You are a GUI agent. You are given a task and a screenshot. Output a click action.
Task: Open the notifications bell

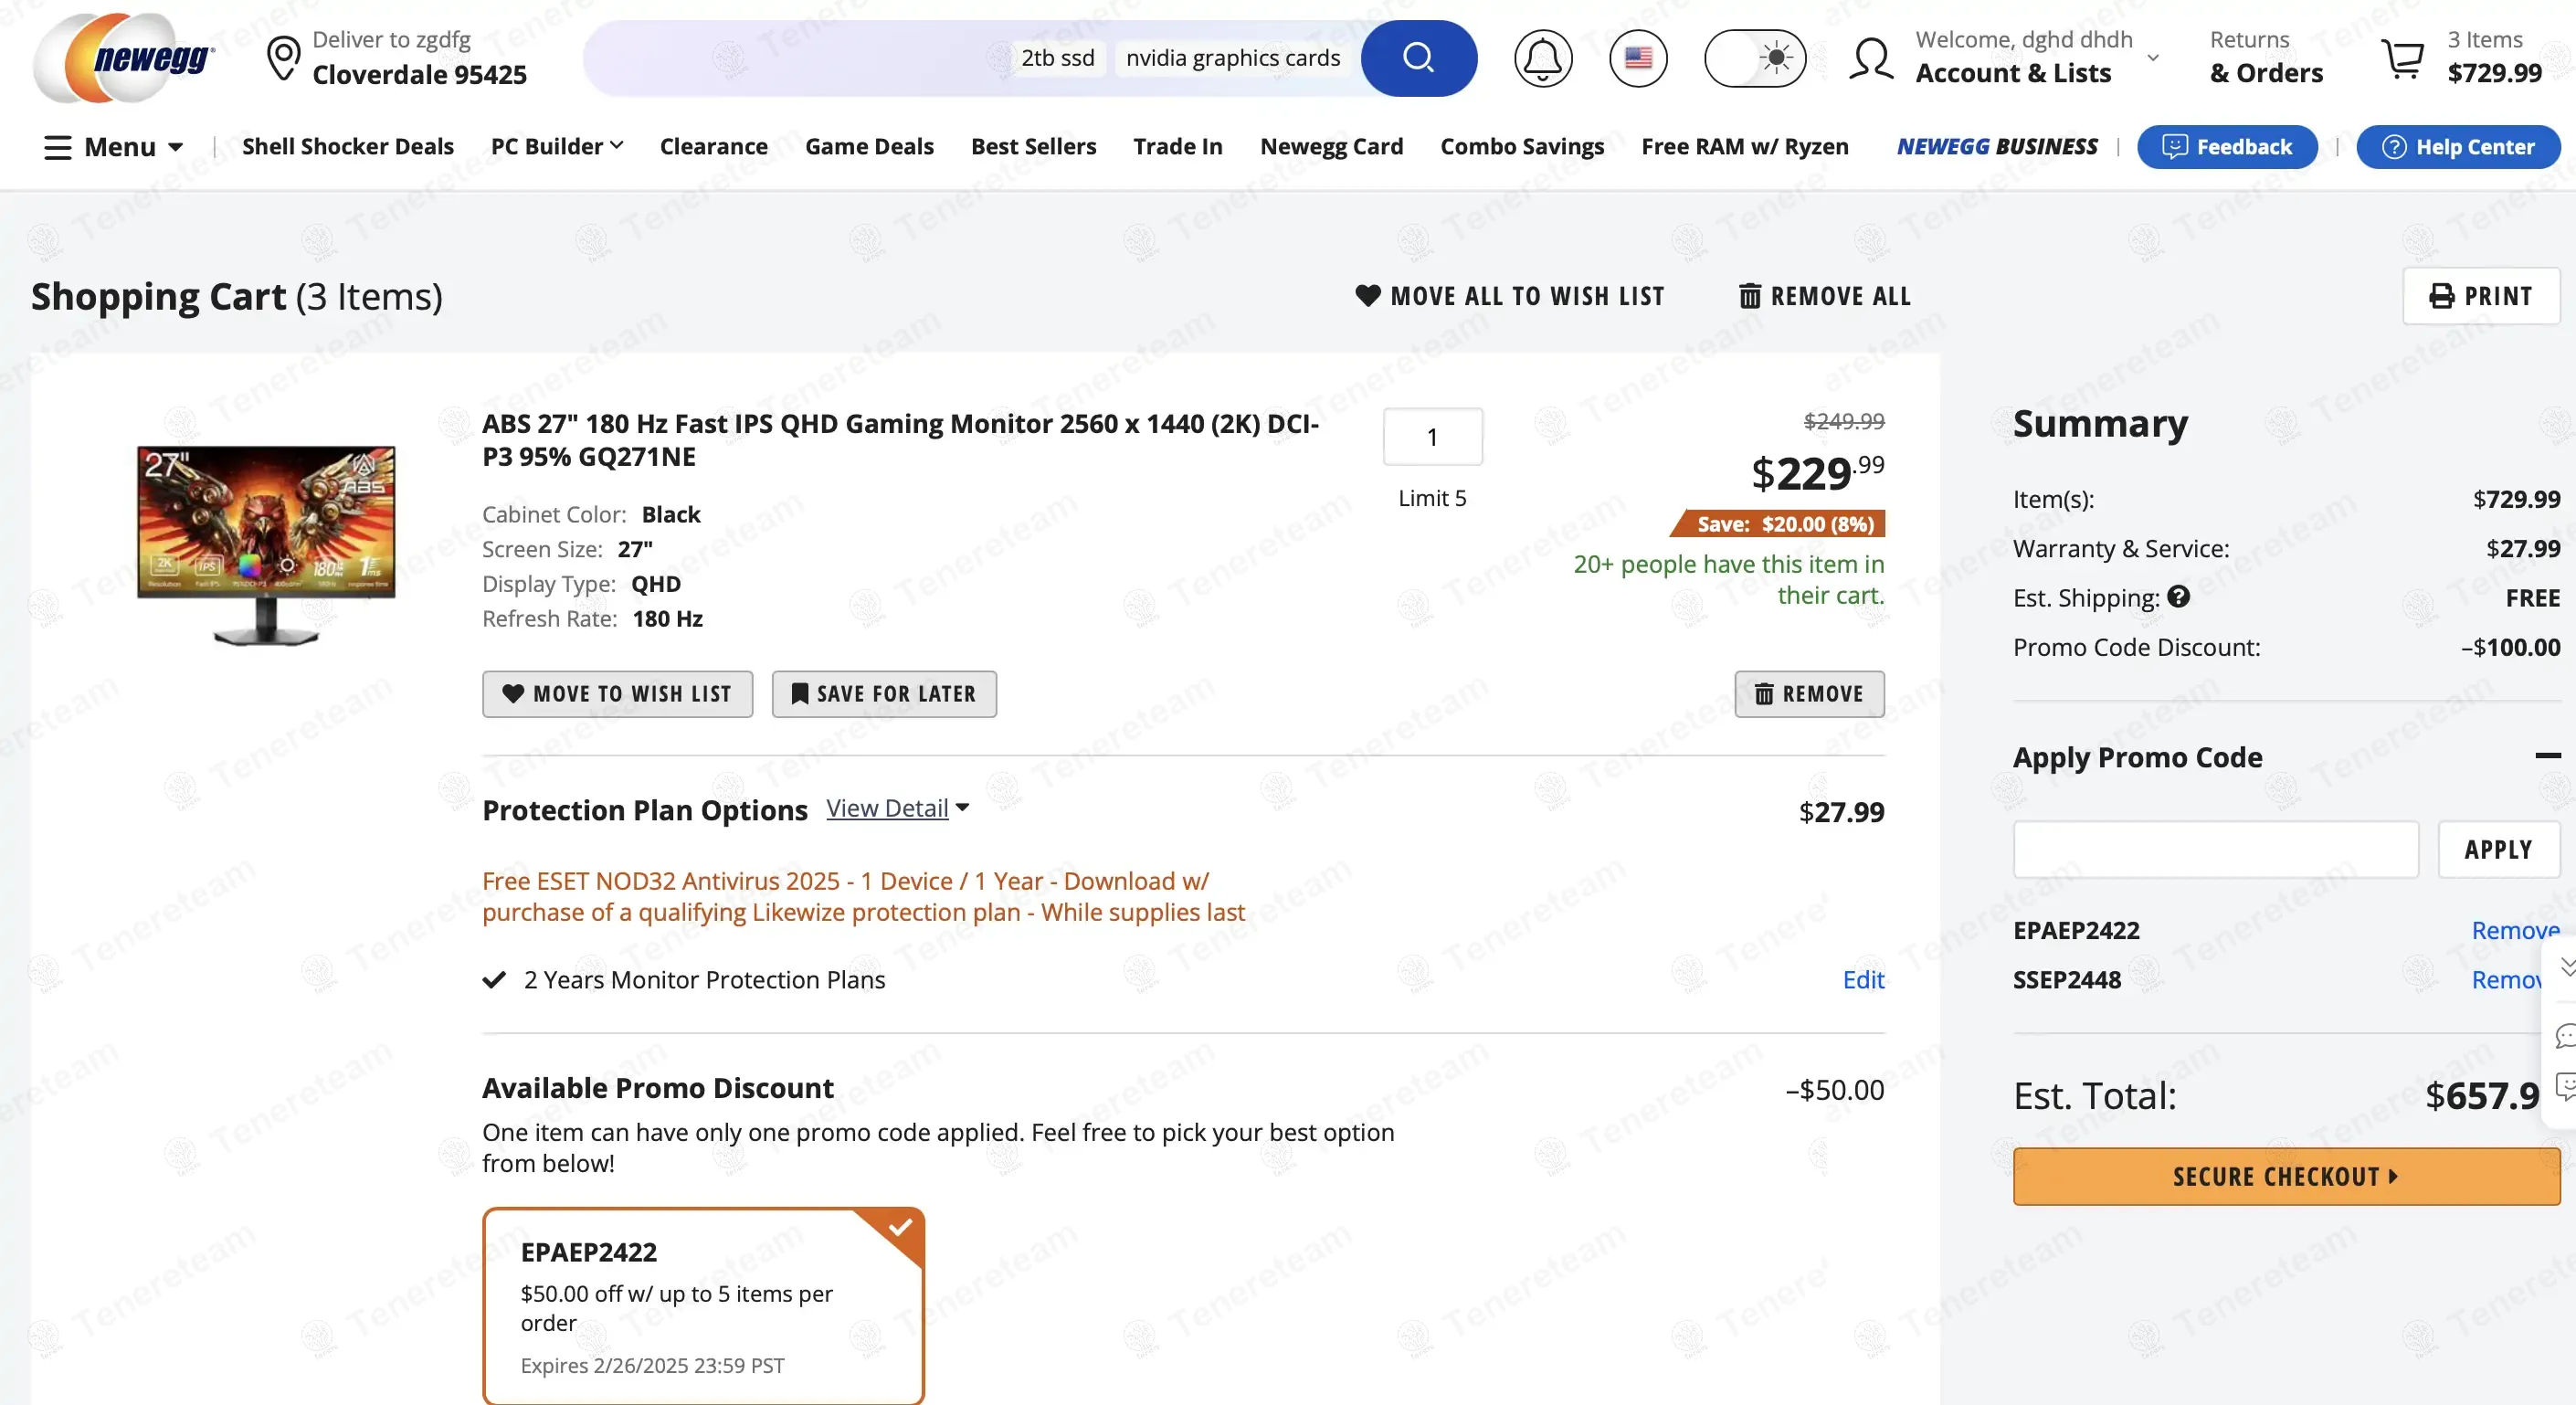pos(1542,58)
